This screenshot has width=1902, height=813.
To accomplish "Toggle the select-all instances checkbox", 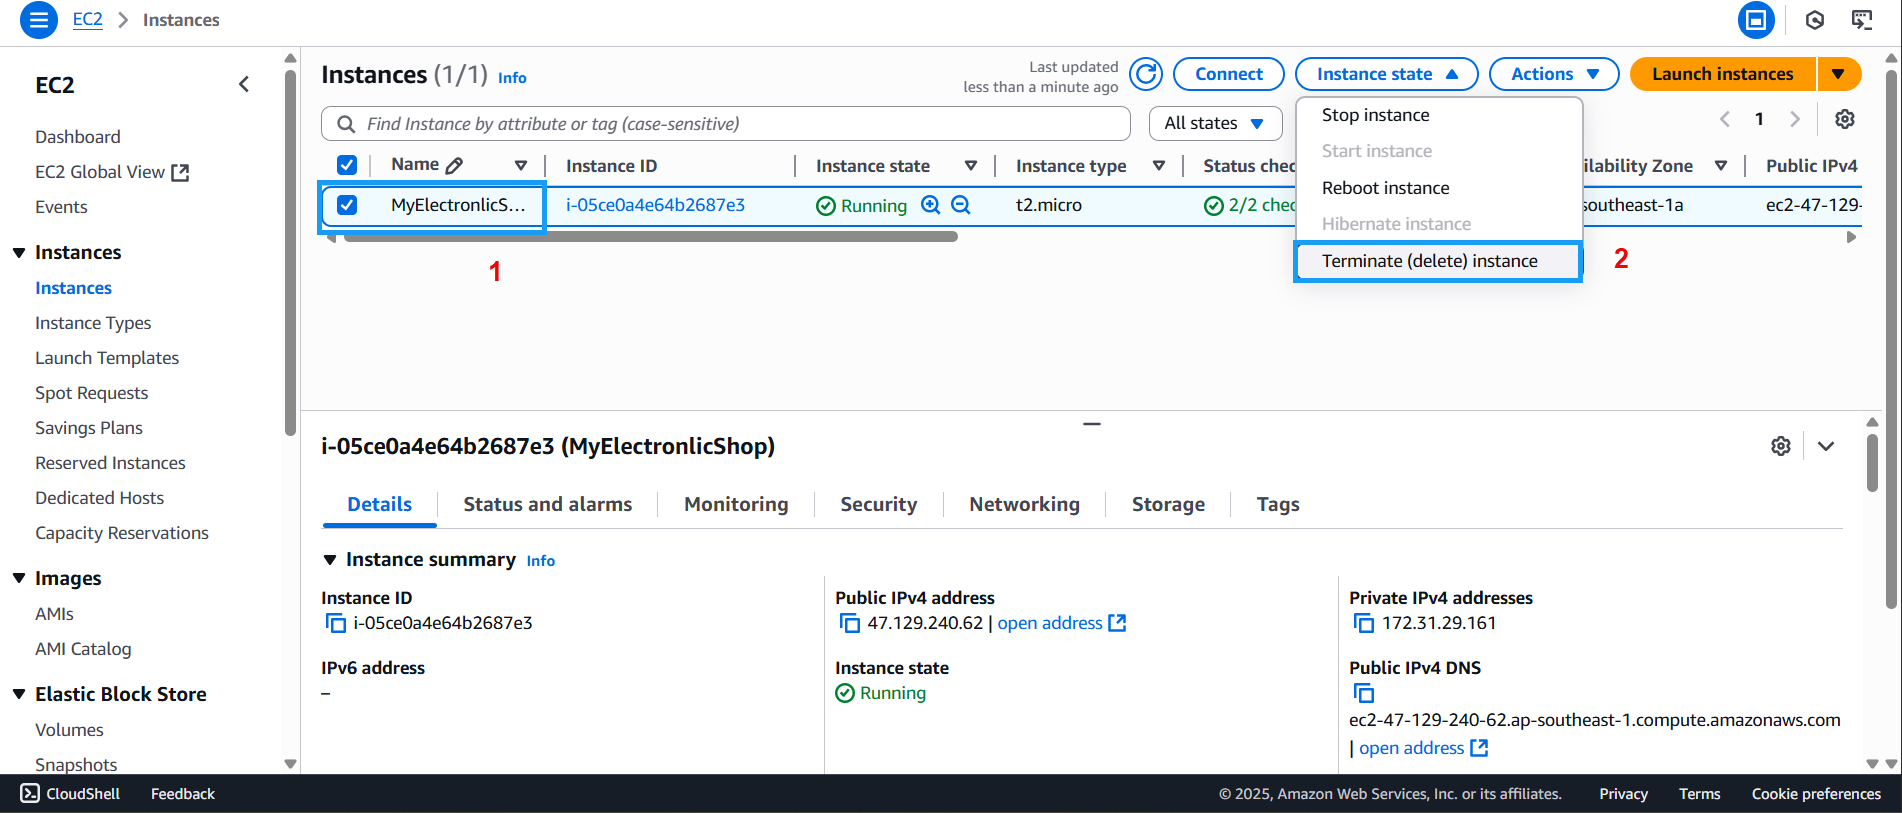I will click(x=347, y=165).
